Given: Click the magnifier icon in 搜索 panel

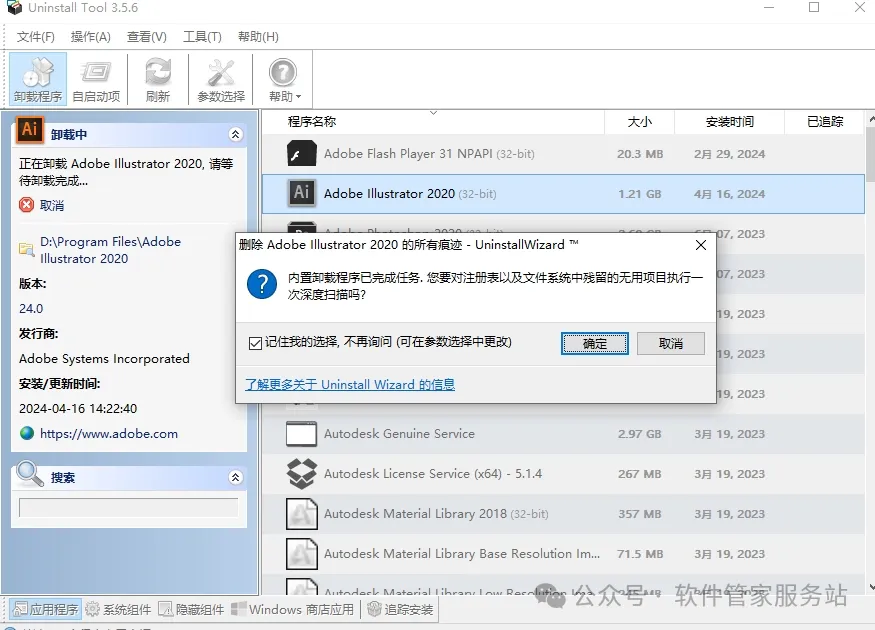Looking at the screenshot, I should click(x=30, y=474).
